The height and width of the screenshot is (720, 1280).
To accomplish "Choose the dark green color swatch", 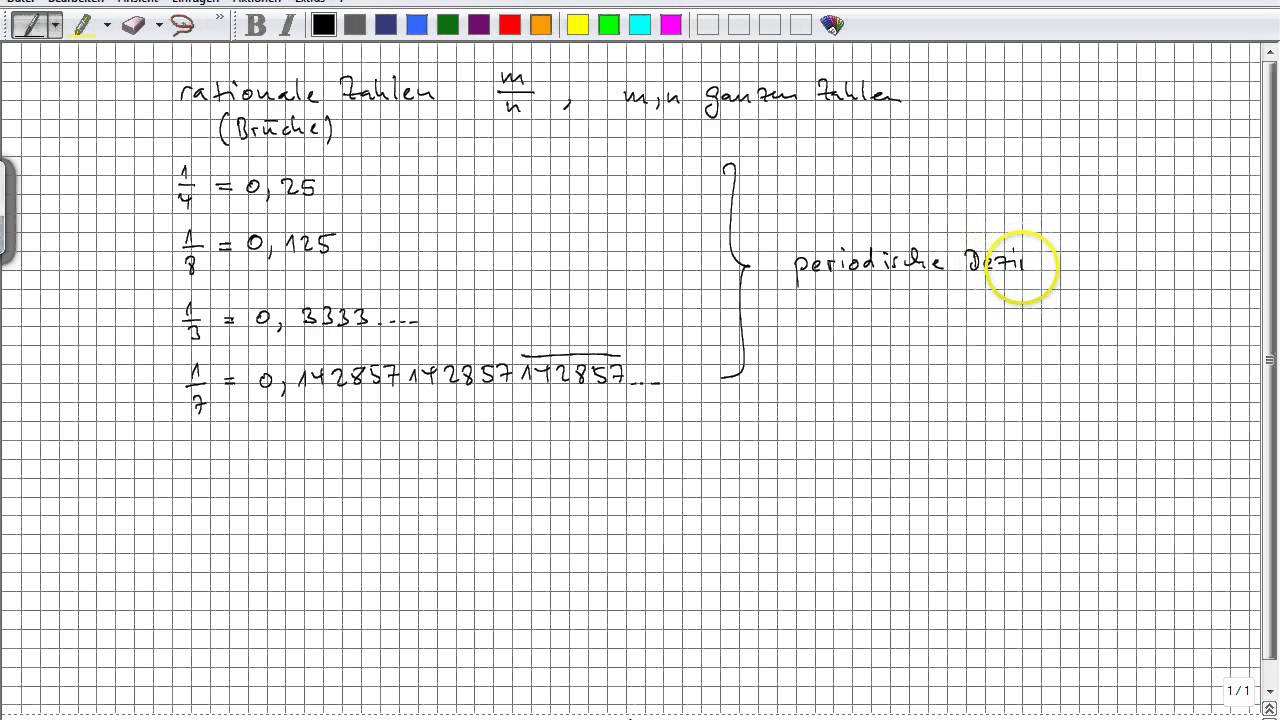I will [448, 25].
